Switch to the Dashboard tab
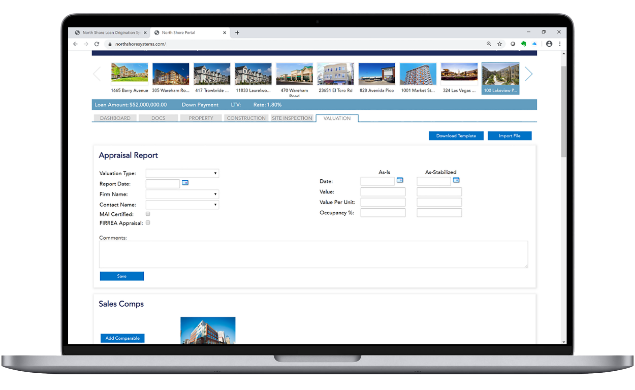Image resolution: width=635 pixels, height=390 pixels. click(x=115, y=118)
